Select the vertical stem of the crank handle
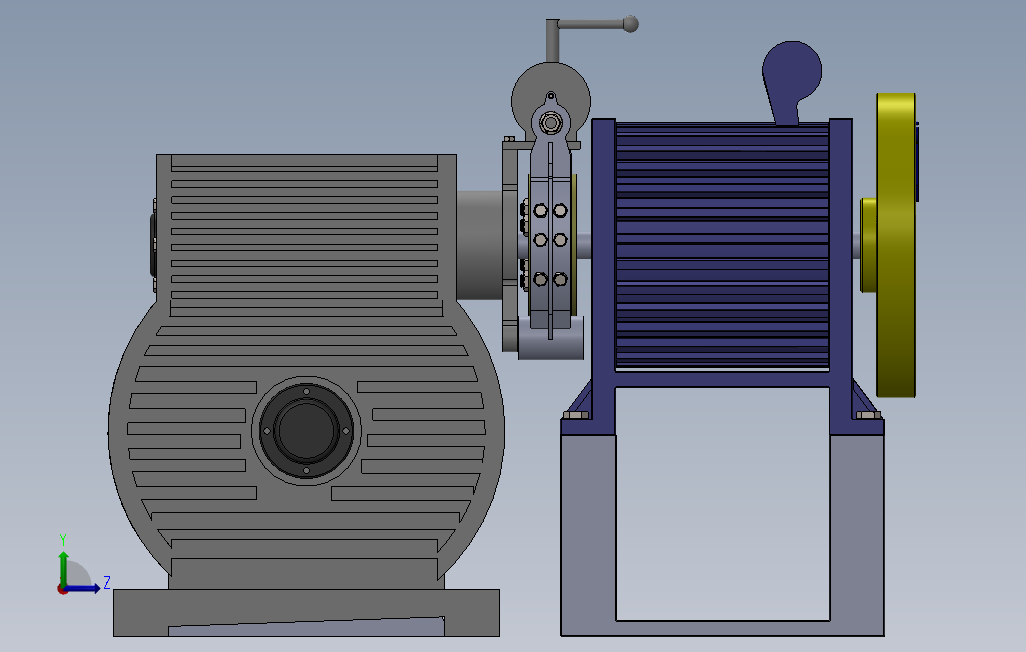 click(553, 41)
